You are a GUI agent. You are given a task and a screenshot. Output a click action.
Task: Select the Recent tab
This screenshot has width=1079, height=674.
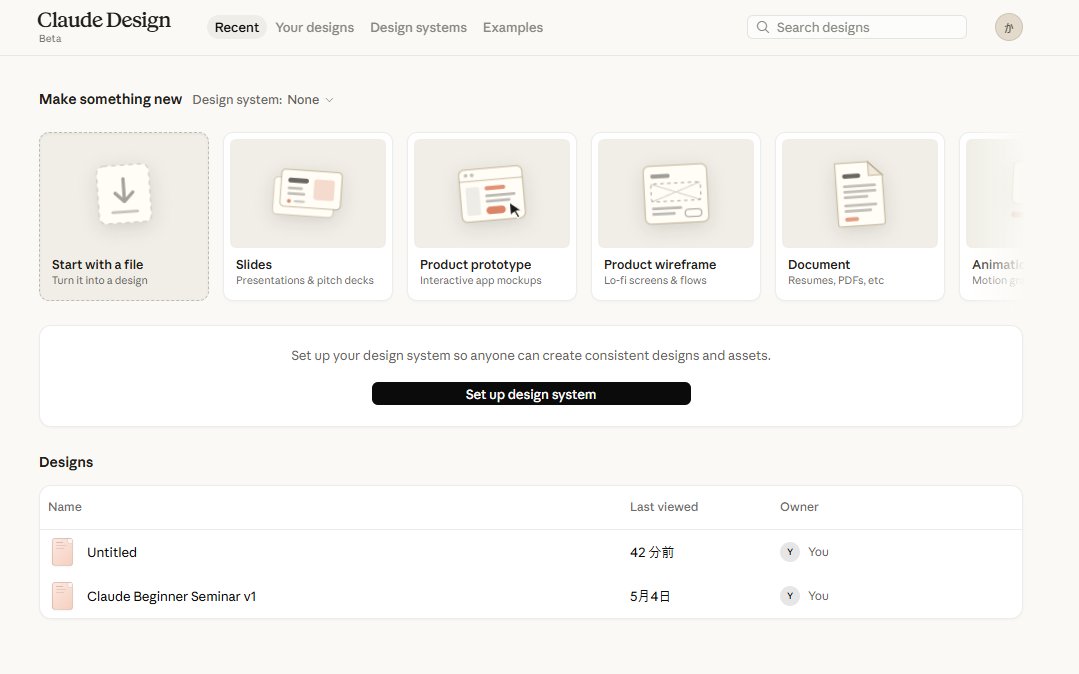coord(237,28)
